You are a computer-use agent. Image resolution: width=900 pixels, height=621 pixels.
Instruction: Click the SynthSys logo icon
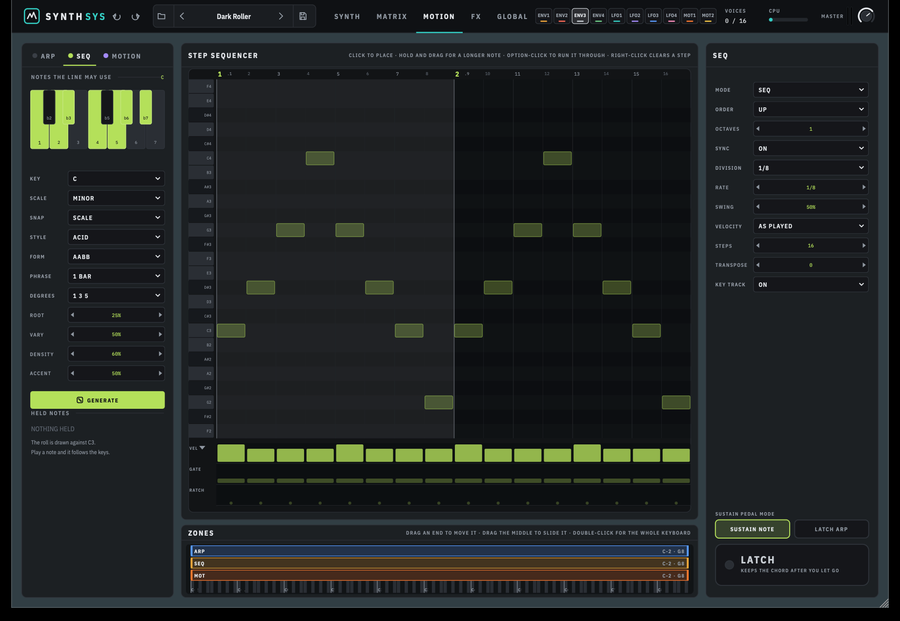[x=32, y=16]
